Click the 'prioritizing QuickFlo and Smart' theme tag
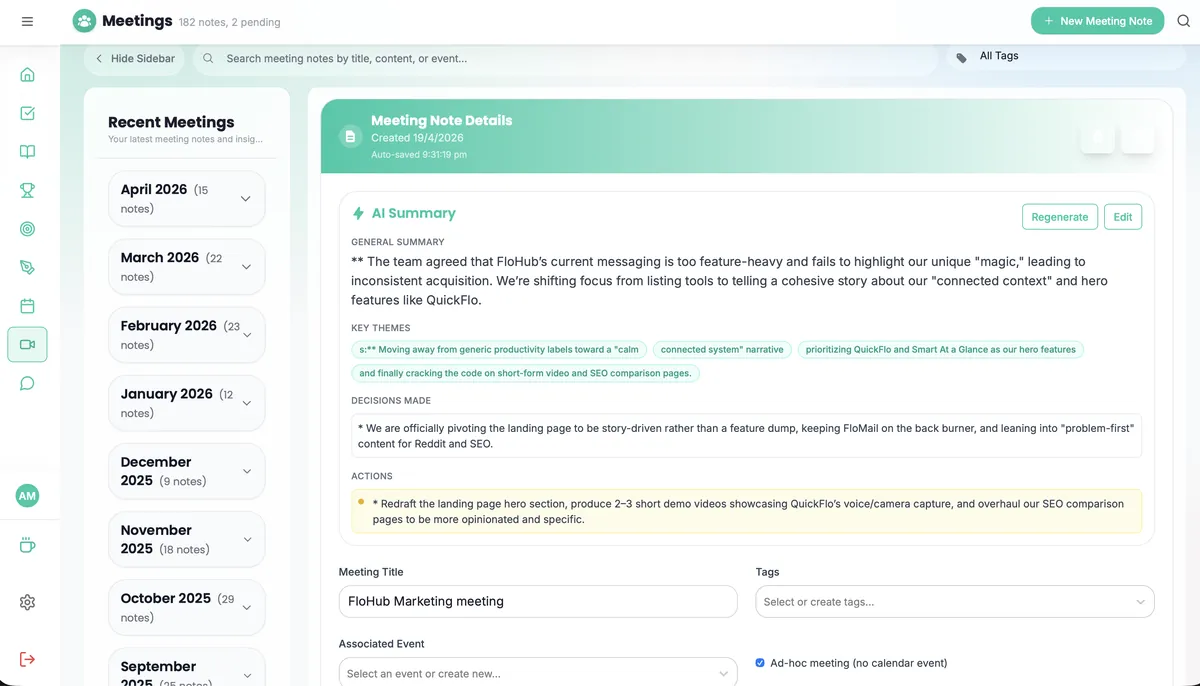 pos(940,350)
